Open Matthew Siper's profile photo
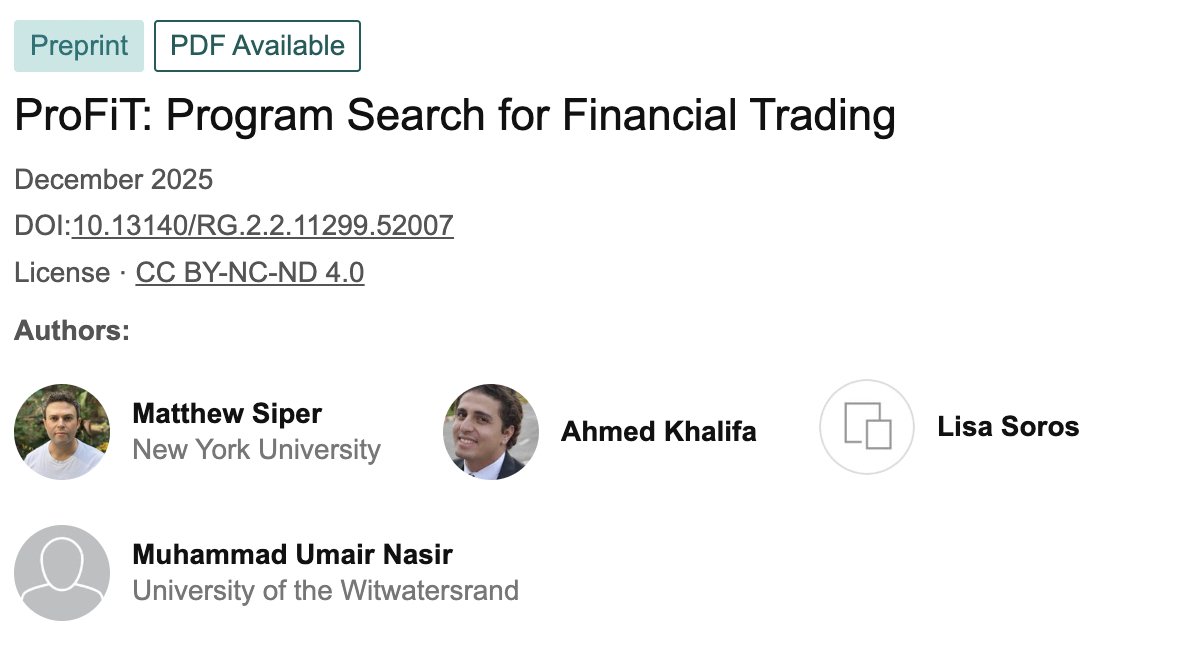 tap(62, 432)
